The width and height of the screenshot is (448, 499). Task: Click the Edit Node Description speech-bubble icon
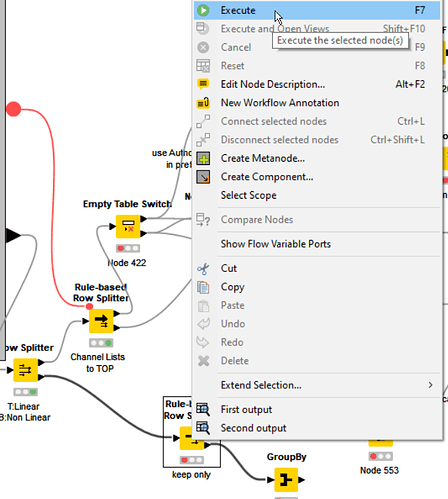(203, 84)
